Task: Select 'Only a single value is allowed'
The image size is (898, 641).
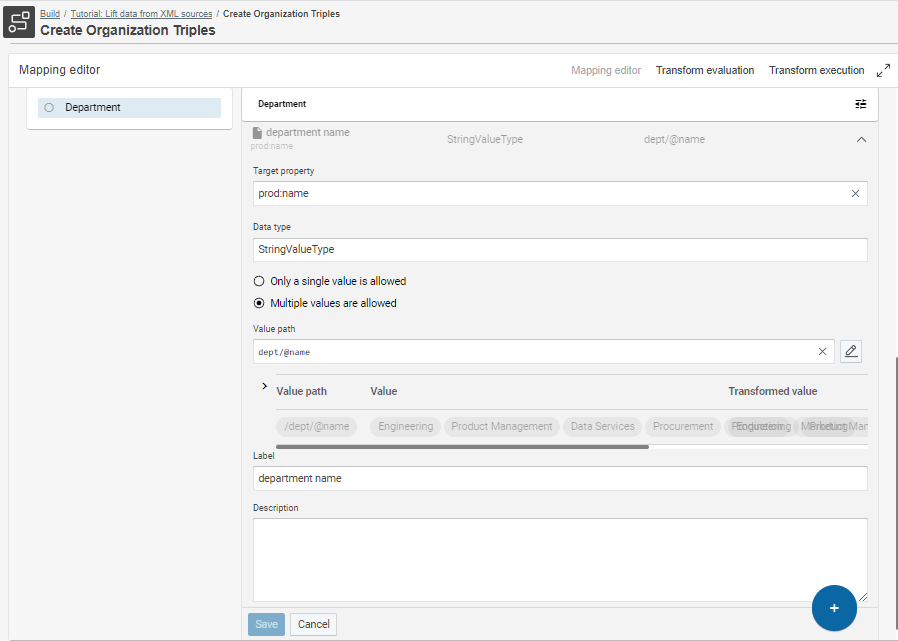Action: (258, 281)
